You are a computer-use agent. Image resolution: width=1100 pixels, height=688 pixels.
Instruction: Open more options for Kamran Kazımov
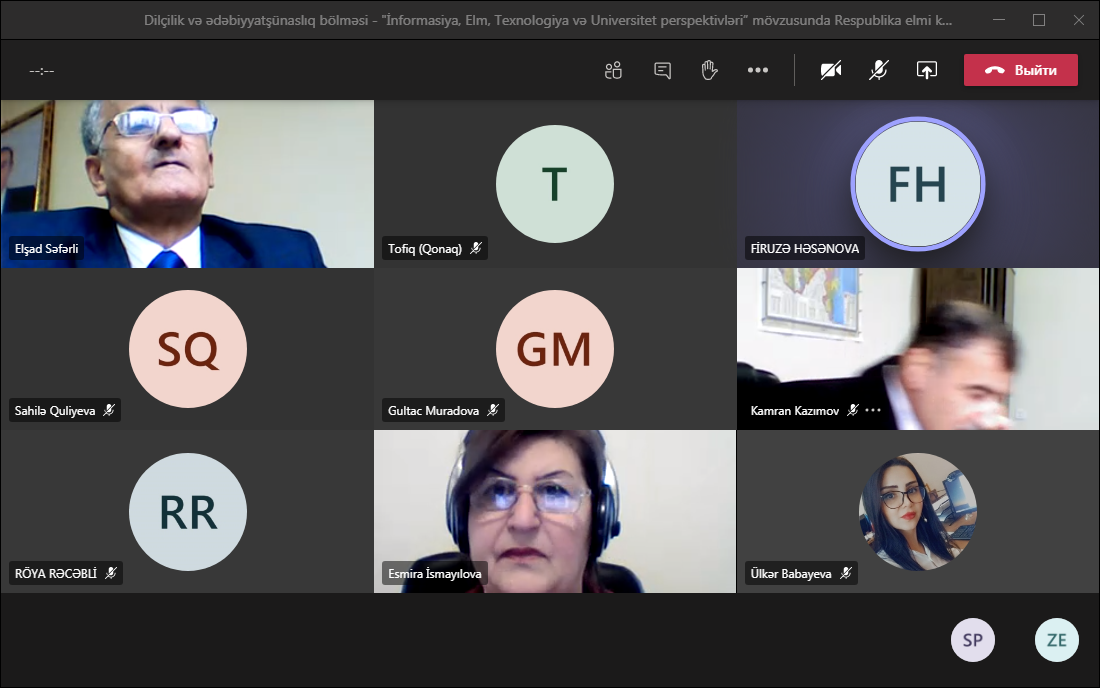click(873, 410)
